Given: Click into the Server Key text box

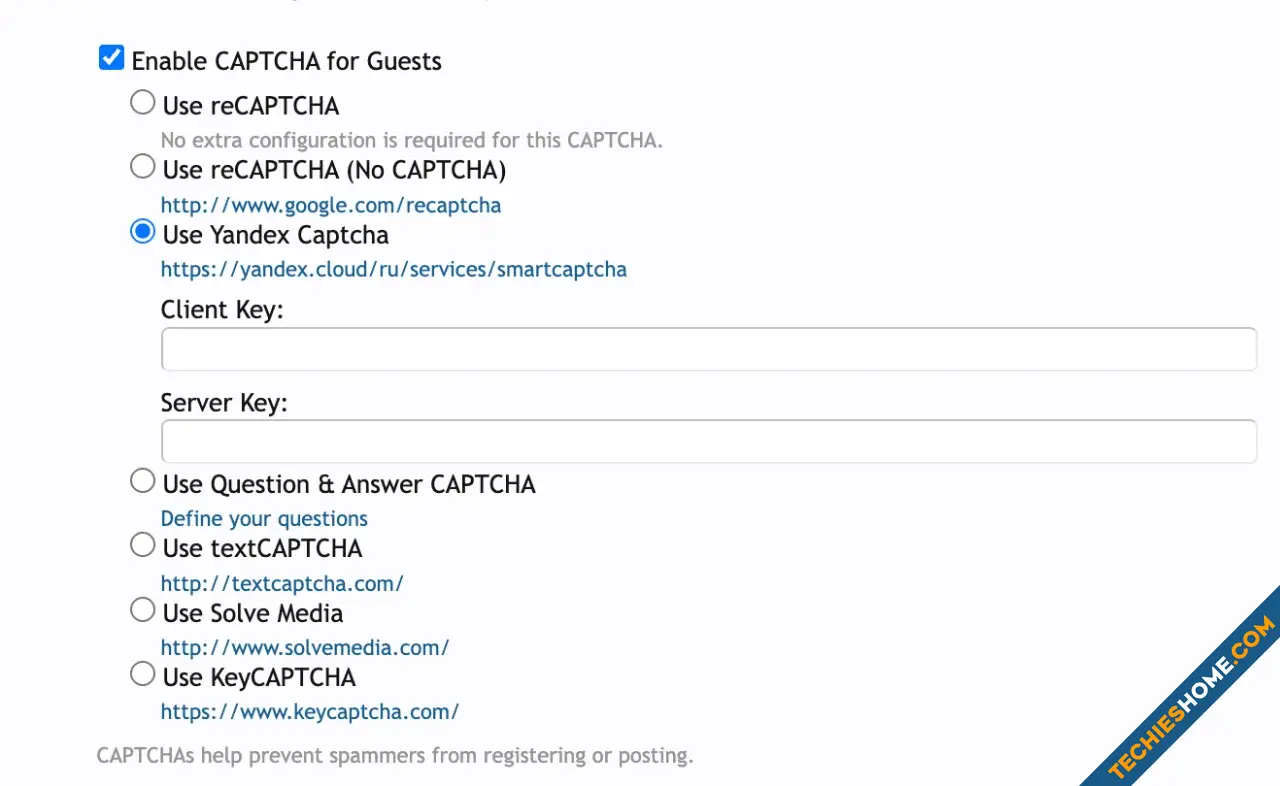Looking at the screenshot, I should pyautogui.click(x=708, y=441).
